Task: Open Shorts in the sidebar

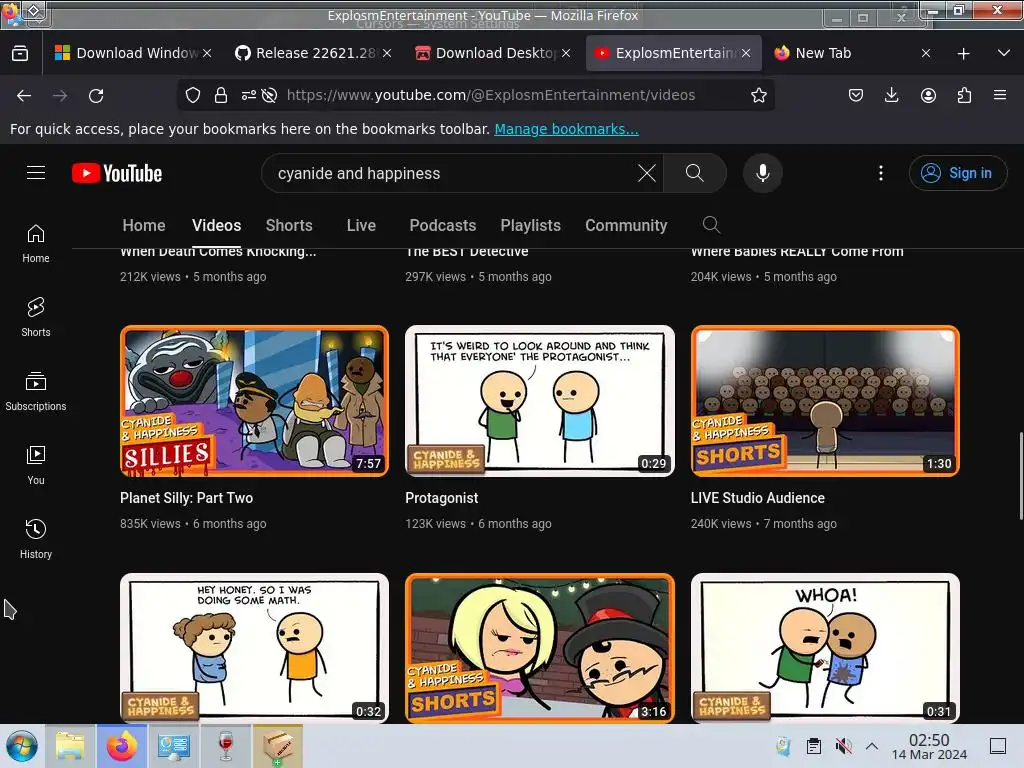Action: pos(36,317)
